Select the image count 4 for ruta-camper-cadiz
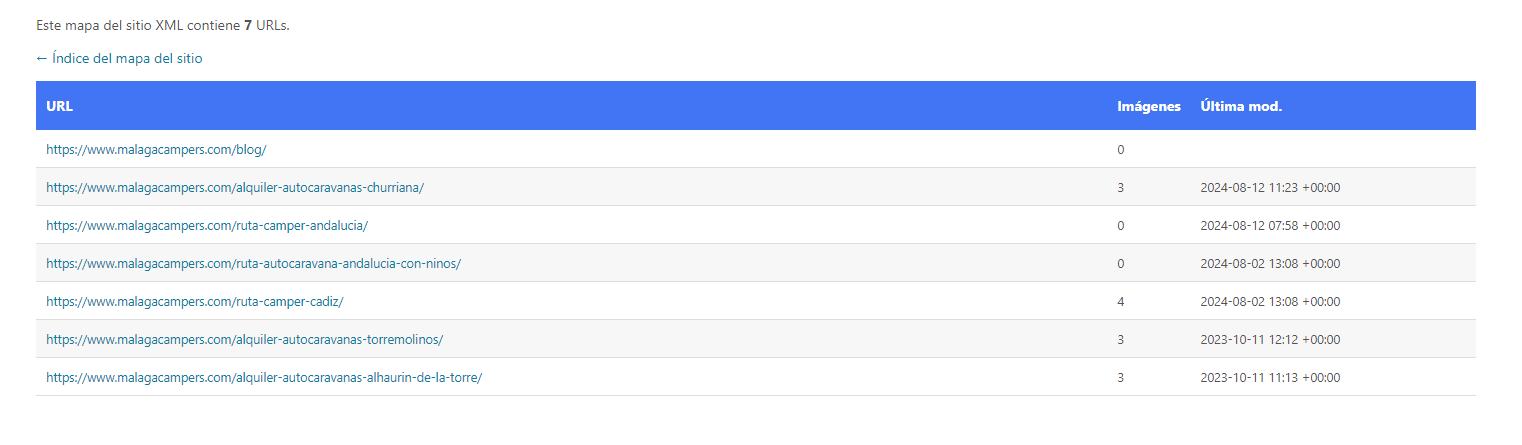The width and height of the screenshot is (1522, 445). tap(1121, 302)
